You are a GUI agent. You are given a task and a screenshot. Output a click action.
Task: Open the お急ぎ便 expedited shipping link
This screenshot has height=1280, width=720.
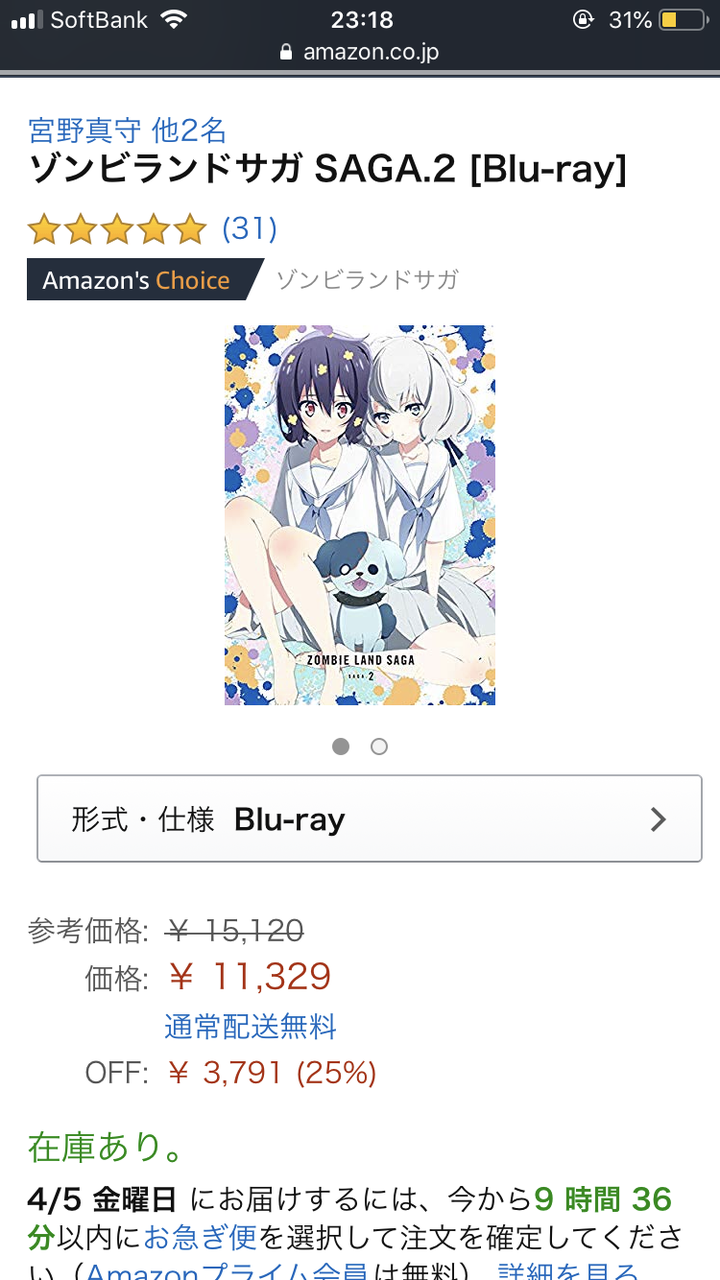coord(200,1237)
